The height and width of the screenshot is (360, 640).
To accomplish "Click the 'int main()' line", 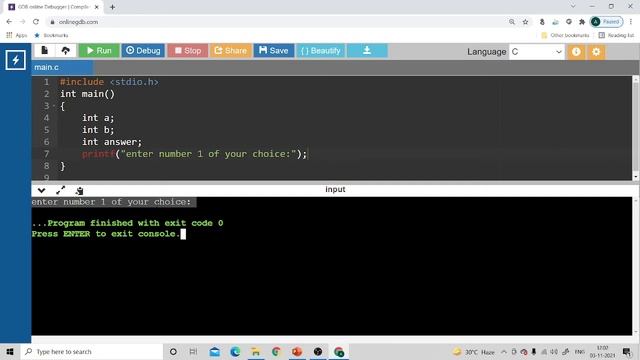I will point(87,94).
